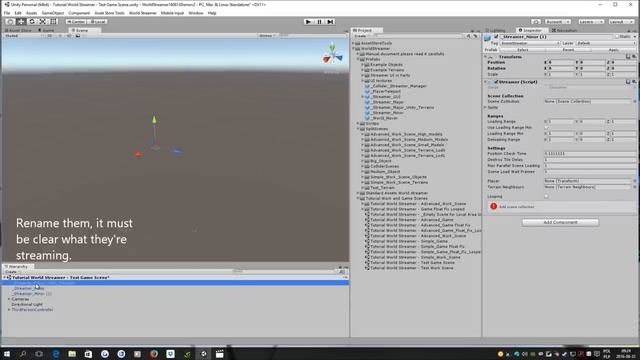This screenshot has width=640, height=360.
Task: Click the Add Component button
Action: coord(560,222)
